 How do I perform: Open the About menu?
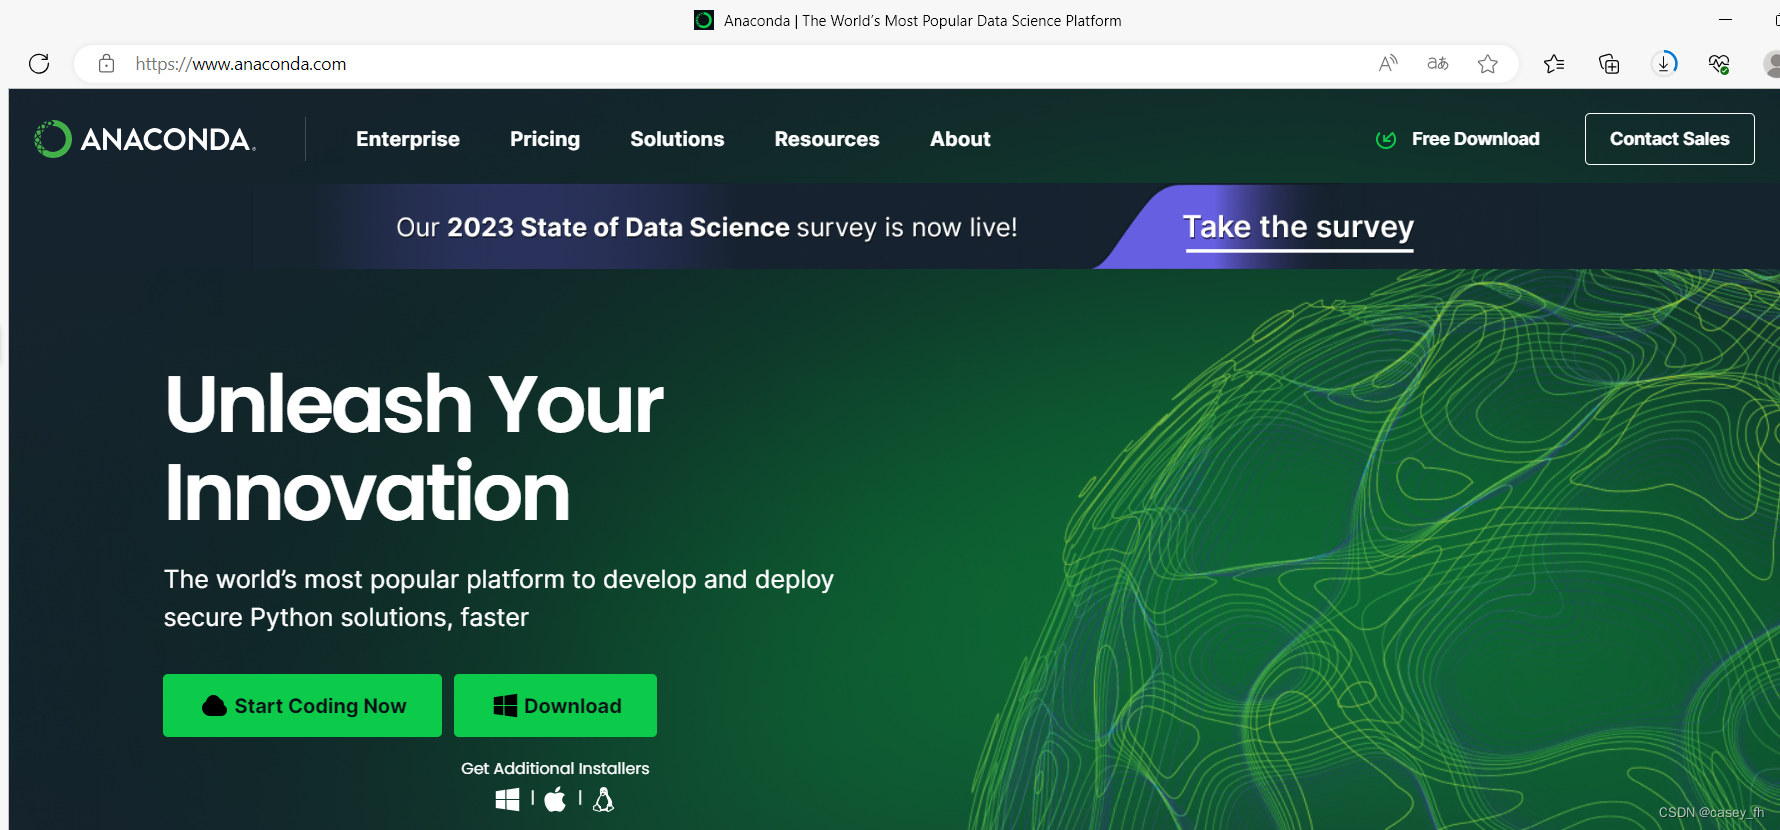pyautogui.click(x=960, y=139)
